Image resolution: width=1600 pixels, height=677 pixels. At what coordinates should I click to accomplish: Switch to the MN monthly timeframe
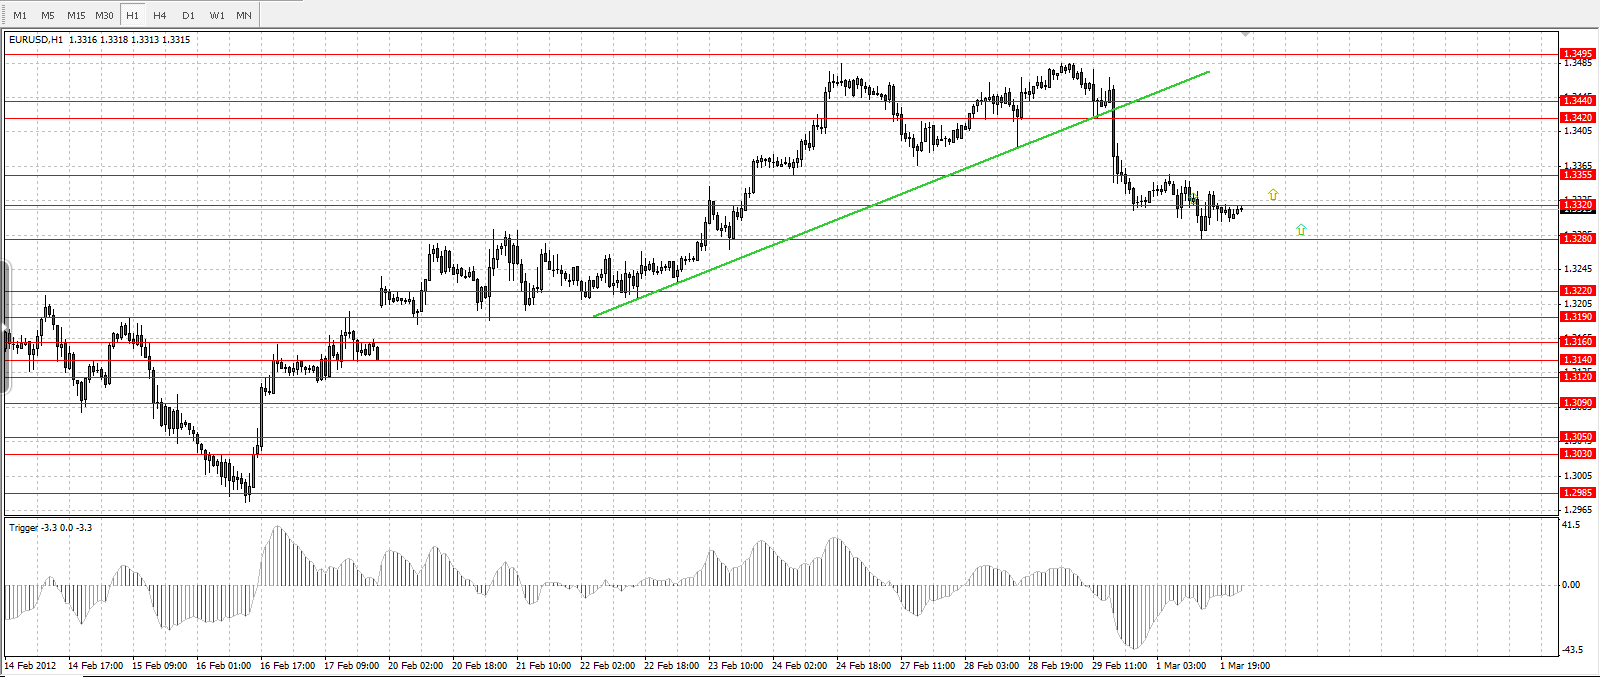pyautogui.click(x=244, y=15)
